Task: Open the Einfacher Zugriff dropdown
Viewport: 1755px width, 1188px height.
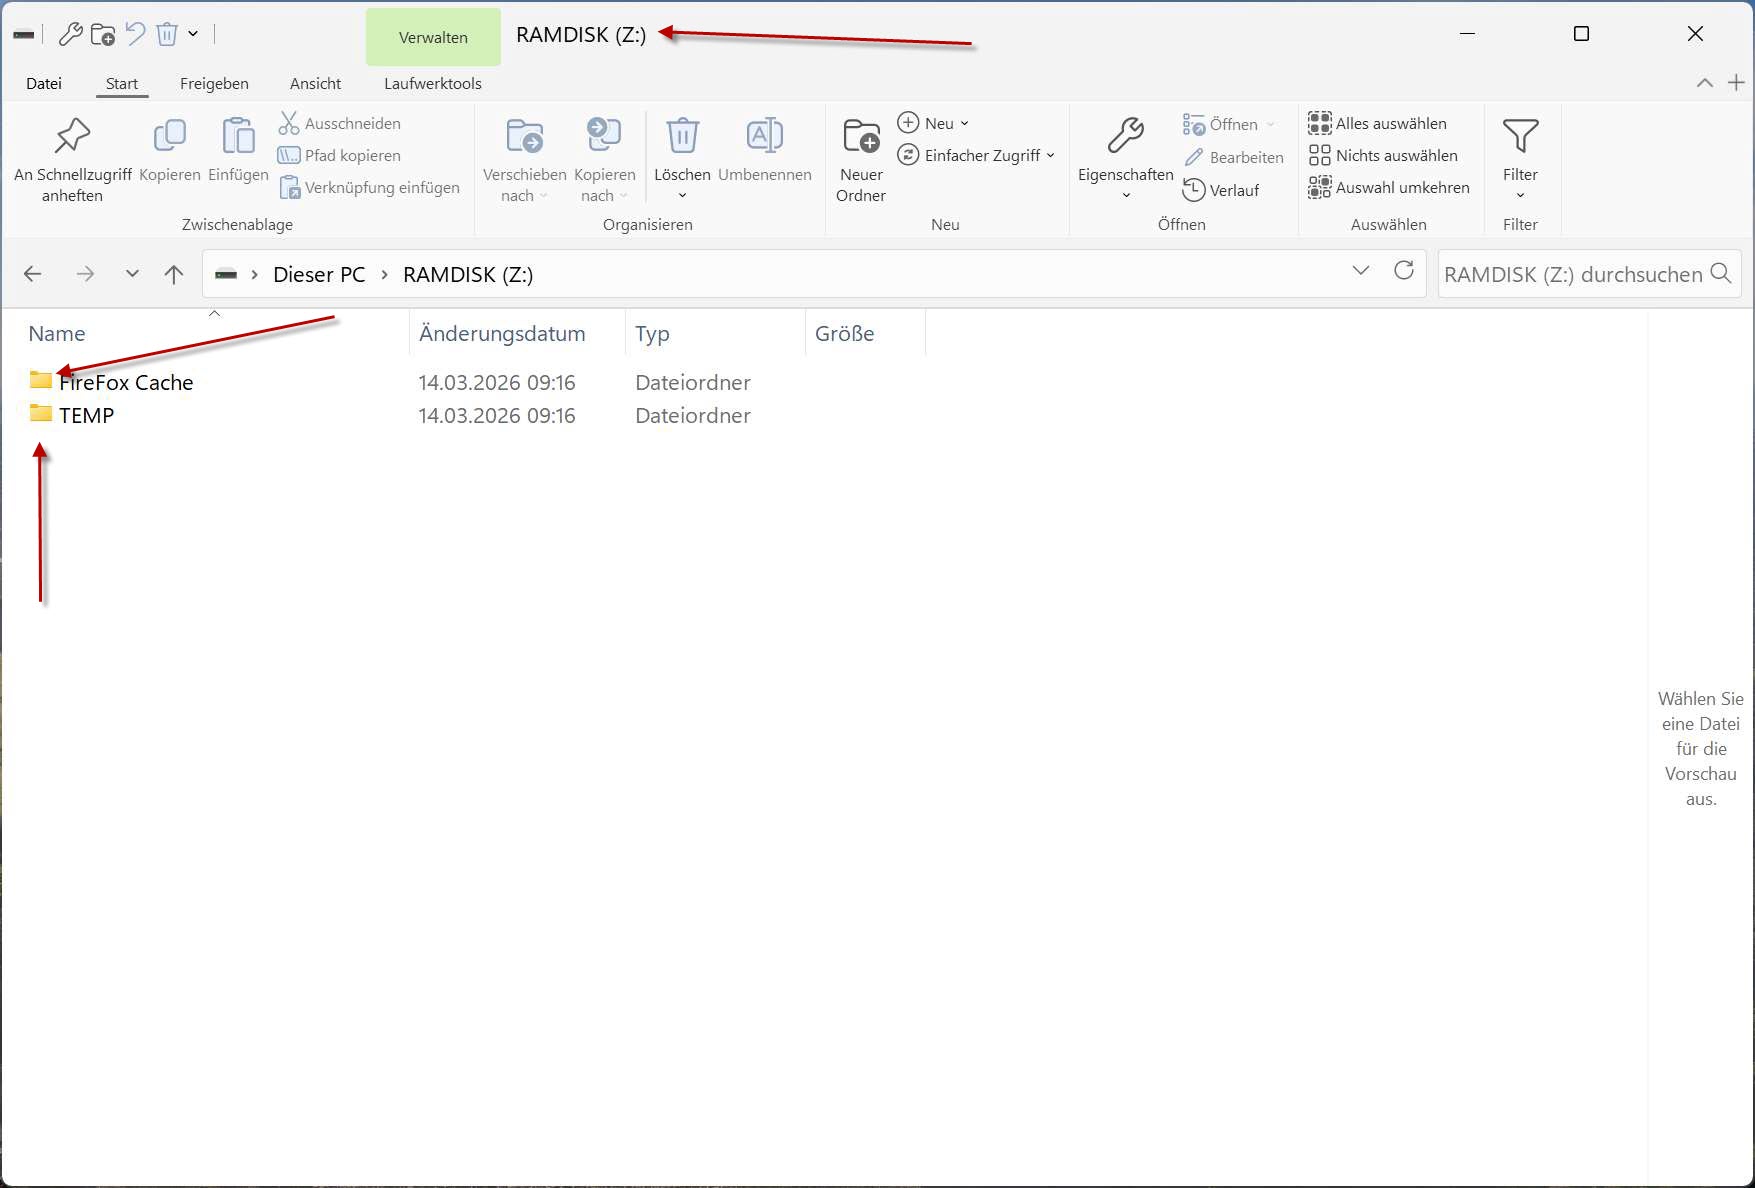Action: (x=976, y=155)
